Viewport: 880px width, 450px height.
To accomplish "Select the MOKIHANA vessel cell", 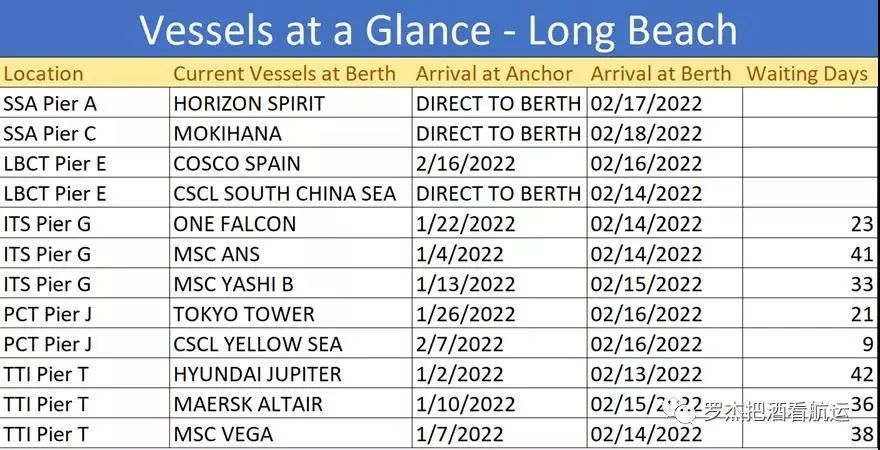I will point(228,134).
